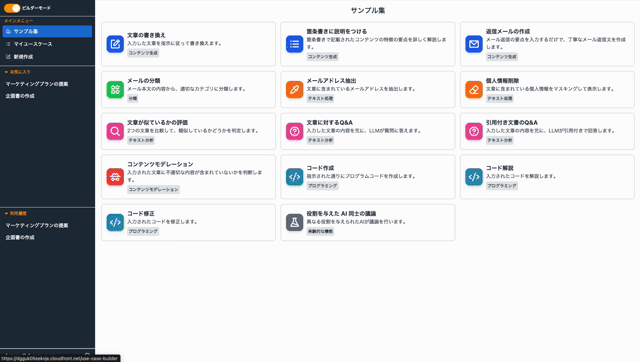Click コンテンツ生成 tag on 箇条書きに説明をつける card
The width and height of the screenshot is (640, 362).
coord(322,57)
